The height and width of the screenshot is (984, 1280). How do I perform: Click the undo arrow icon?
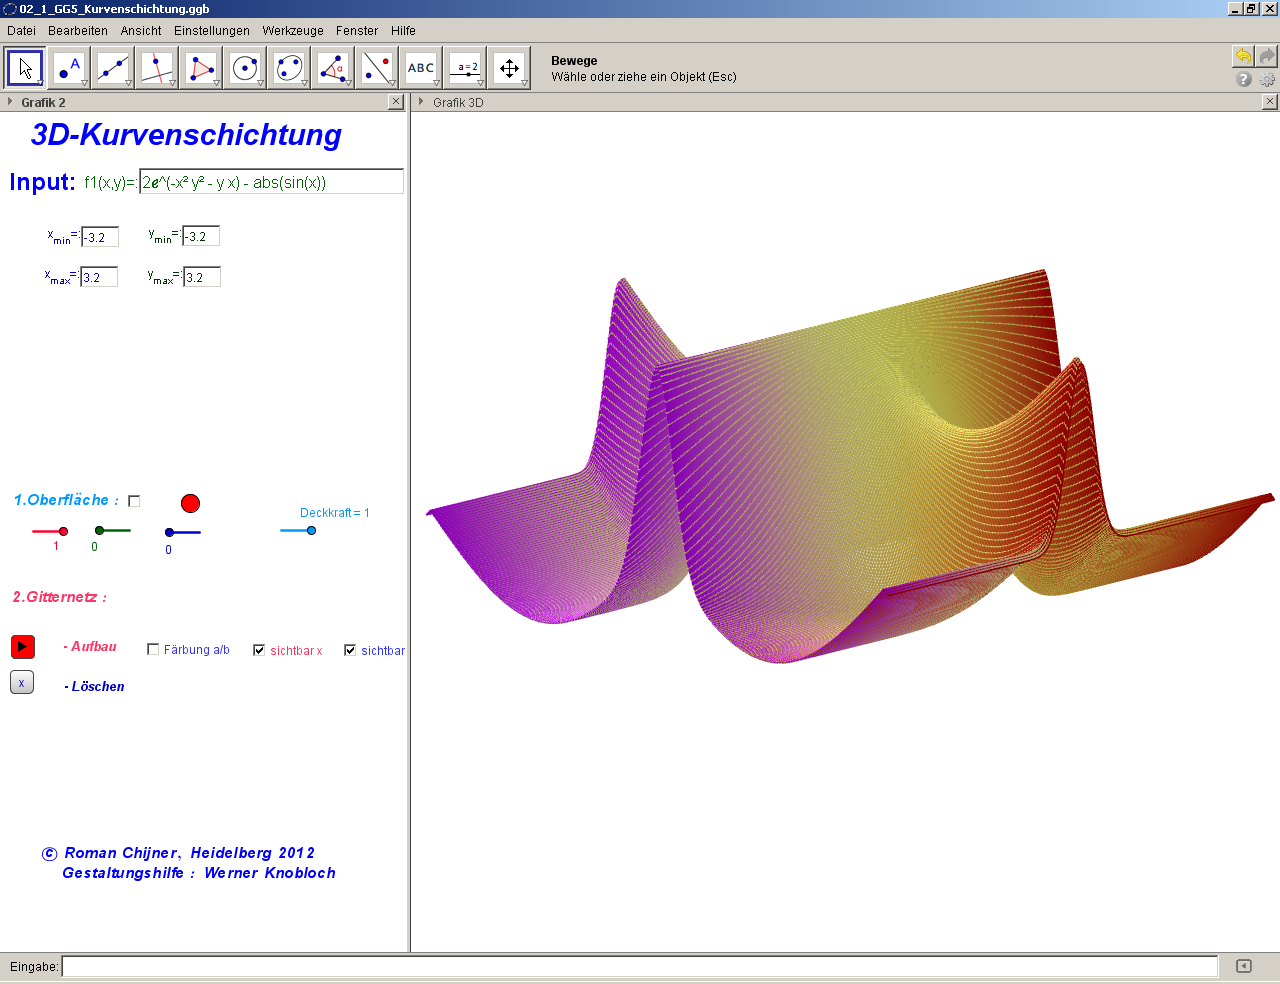(x=1243, y=56)
